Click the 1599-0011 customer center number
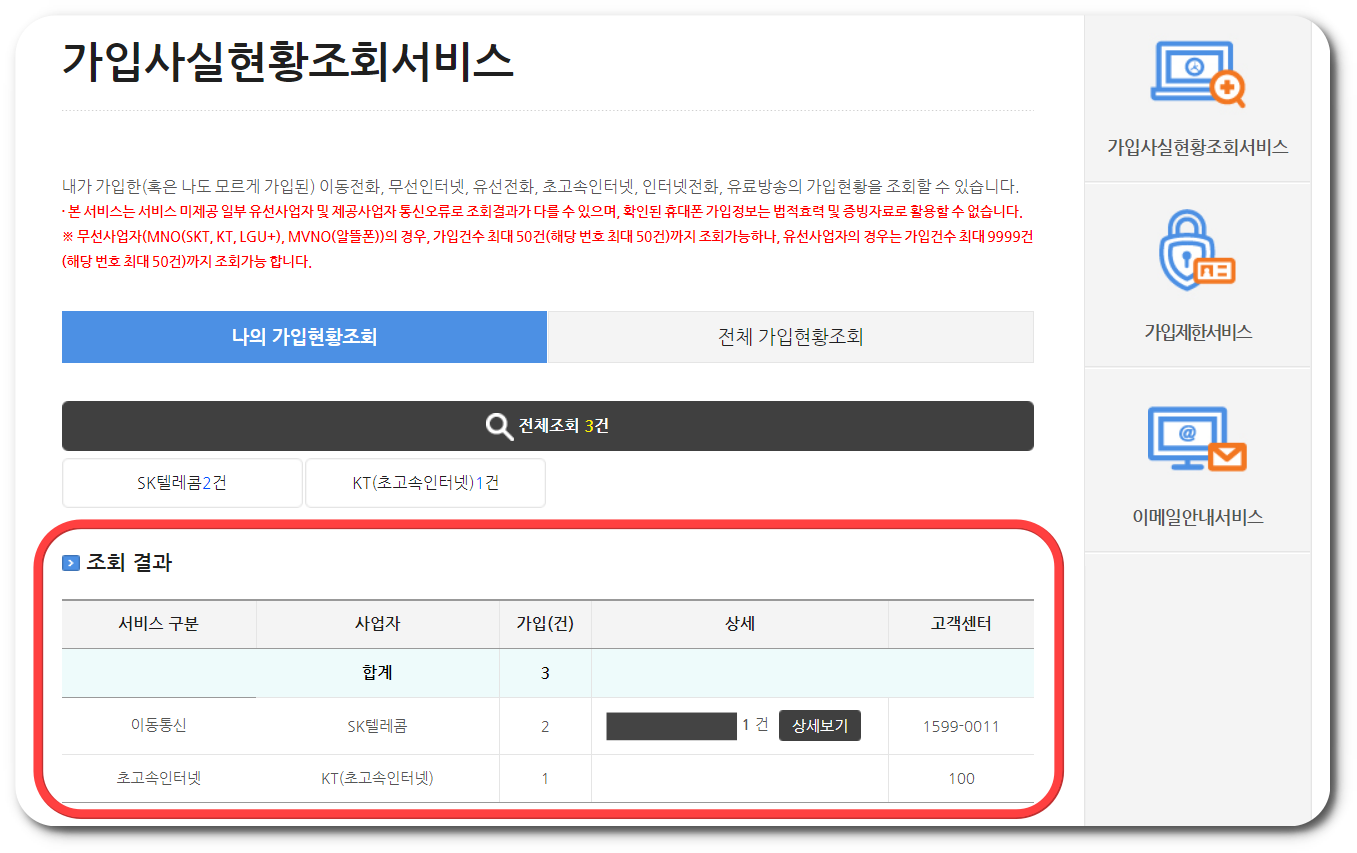 961,726
